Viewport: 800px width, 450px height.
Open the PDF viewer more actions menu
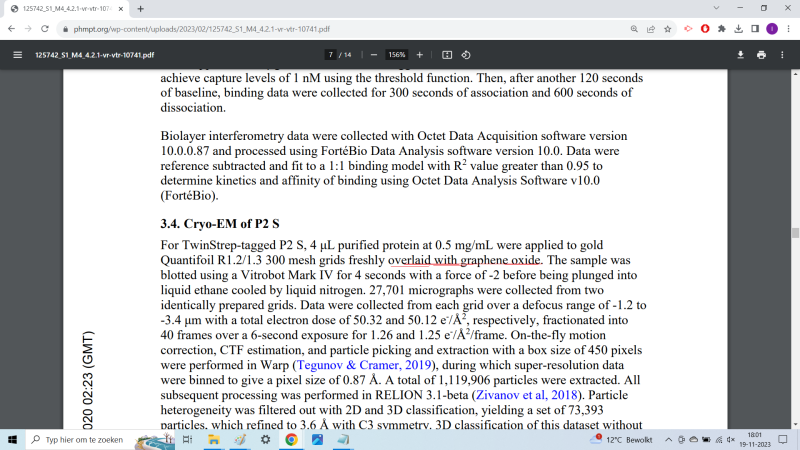(x=782, y=55)
